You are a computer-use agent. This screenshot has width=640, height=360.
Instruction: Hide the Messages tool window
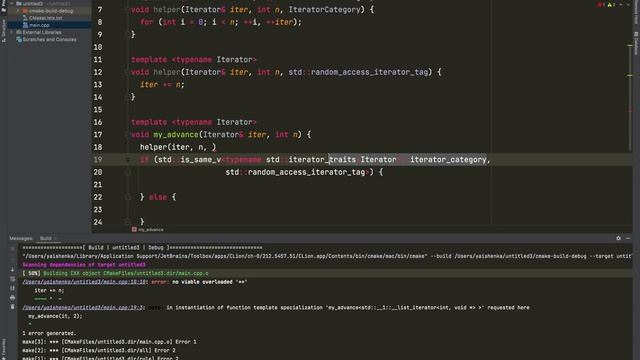628,238
